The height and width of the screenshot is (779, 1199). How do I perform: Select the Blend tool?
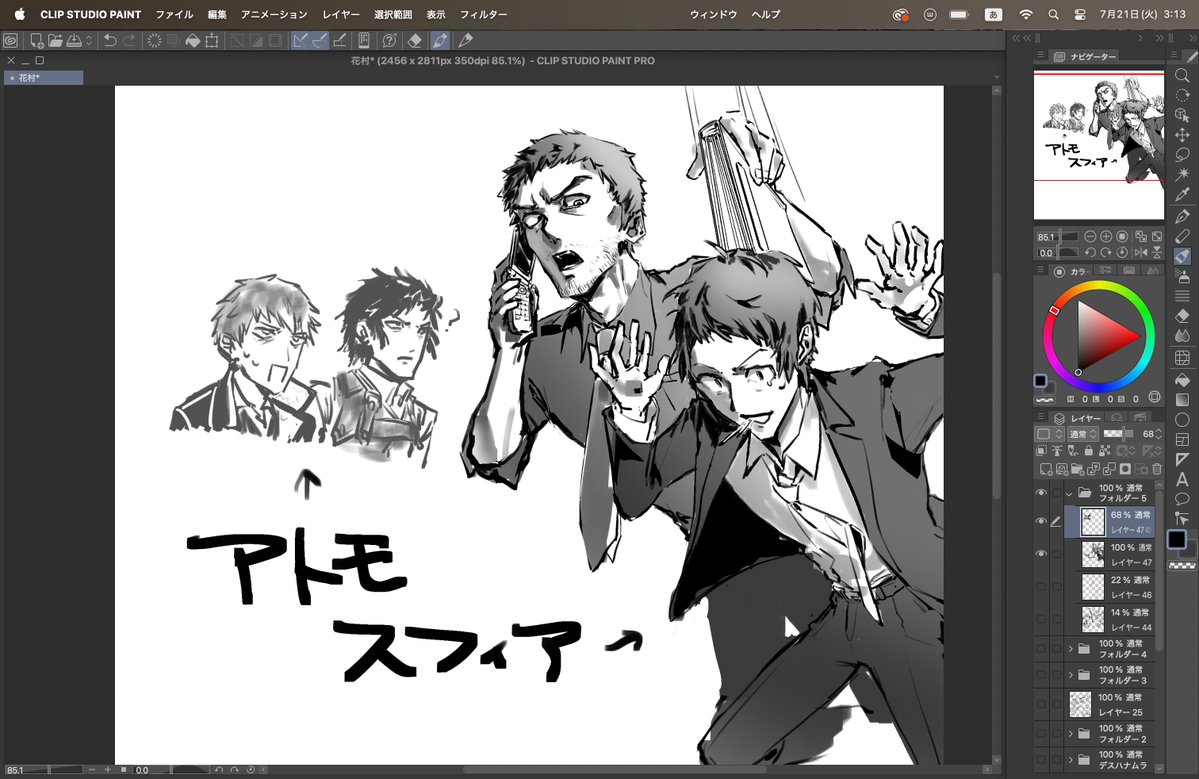coord(1182,335)
